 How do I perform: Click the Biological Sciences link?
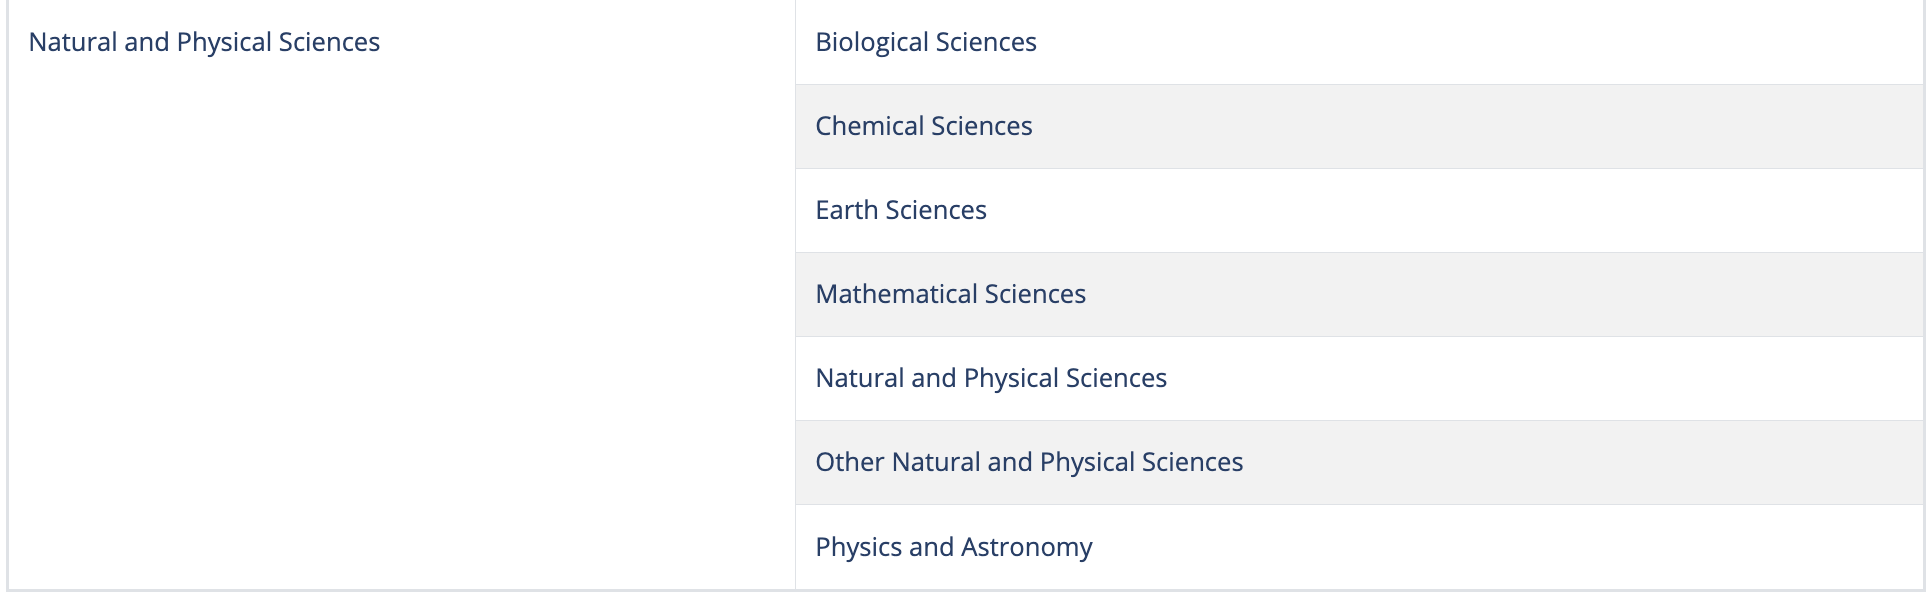pyautogui.click(x=925, y=42)
